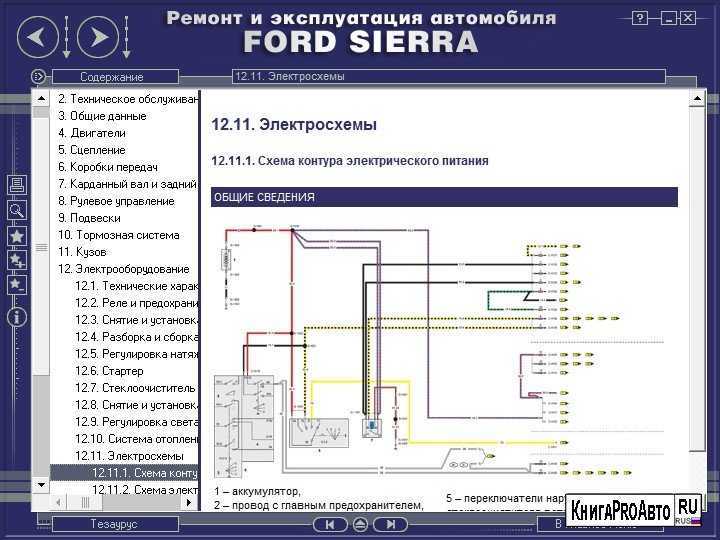
Task: Click contents horizontal scrollbar thumb
Action: [85, 502]
